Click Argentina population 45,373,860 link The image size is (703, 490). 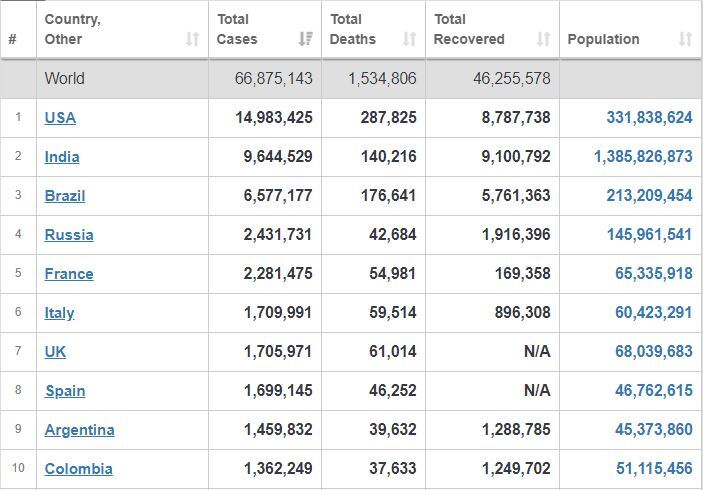pos(654,429)
